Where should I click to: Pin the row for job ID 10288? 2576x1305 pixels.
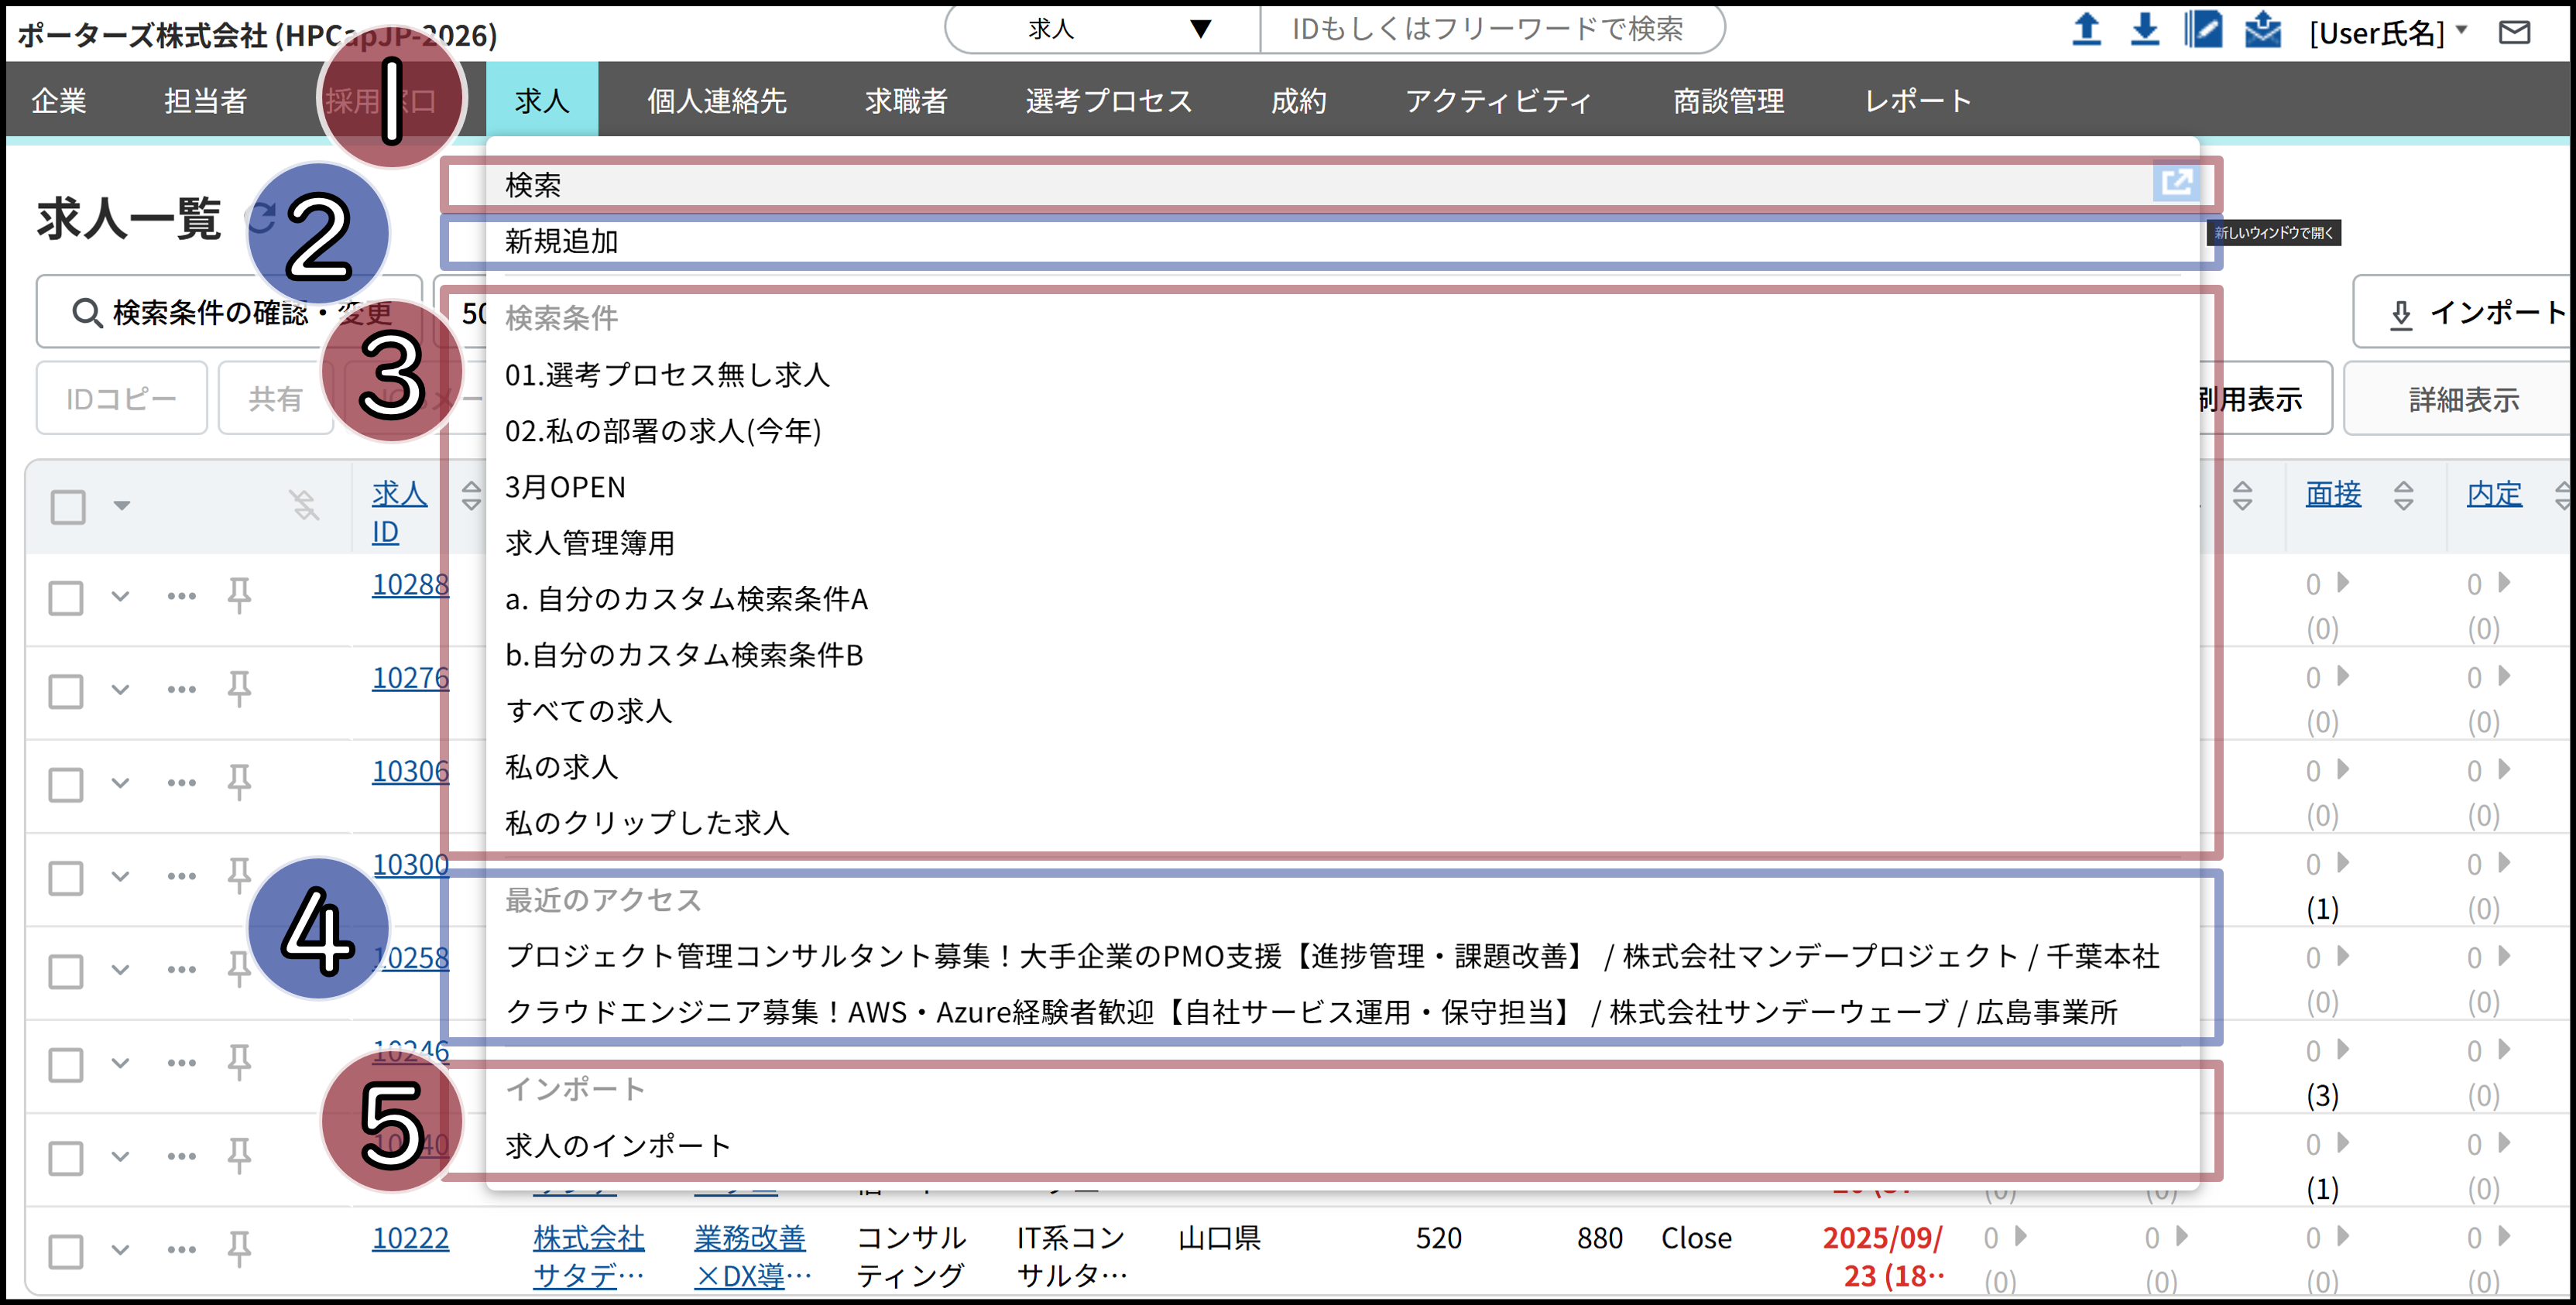point(240,596)
